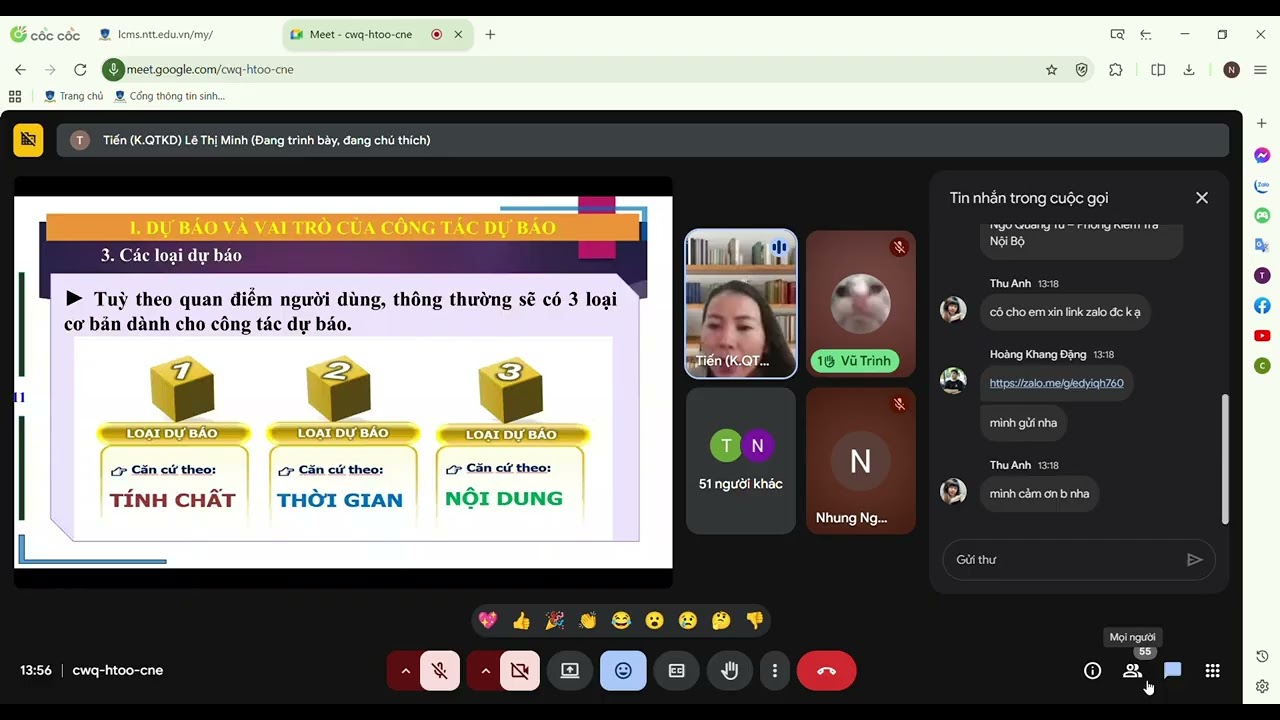1280x720 pixels.
Task: Send surprised face reaction
Action: click(655, 621)
